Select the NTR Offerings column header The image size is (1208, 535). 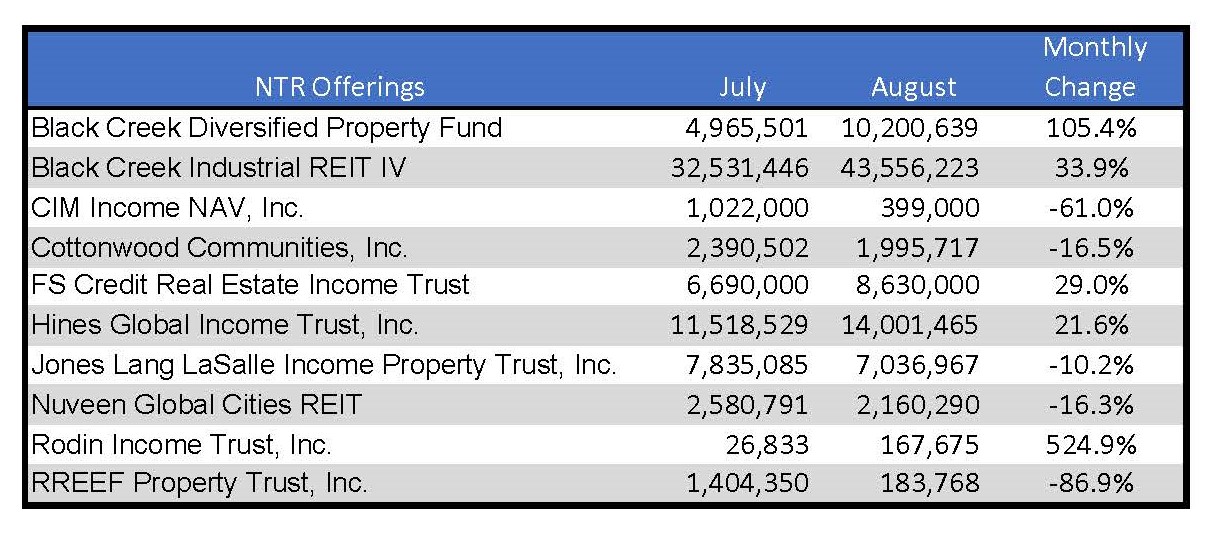(338, 87)
